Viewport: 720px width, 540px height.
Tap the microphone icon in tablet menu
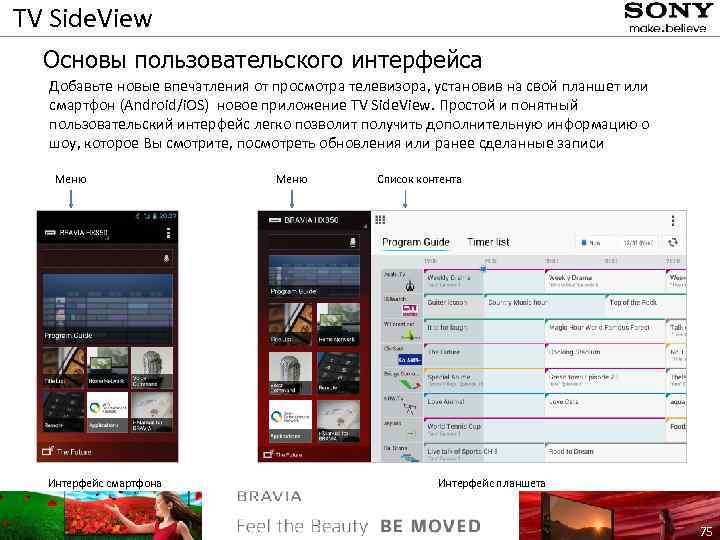coord(353,242)
